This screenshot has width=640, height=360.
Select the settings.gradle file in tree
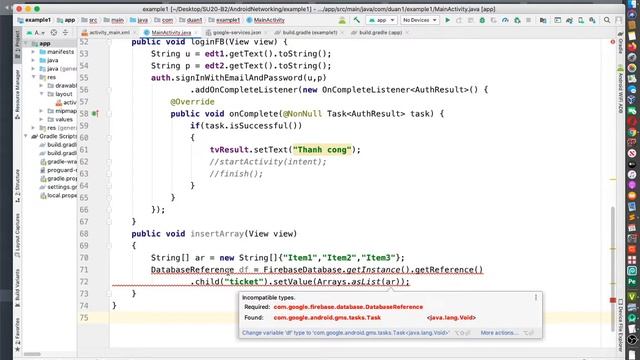tap(58, 187)
